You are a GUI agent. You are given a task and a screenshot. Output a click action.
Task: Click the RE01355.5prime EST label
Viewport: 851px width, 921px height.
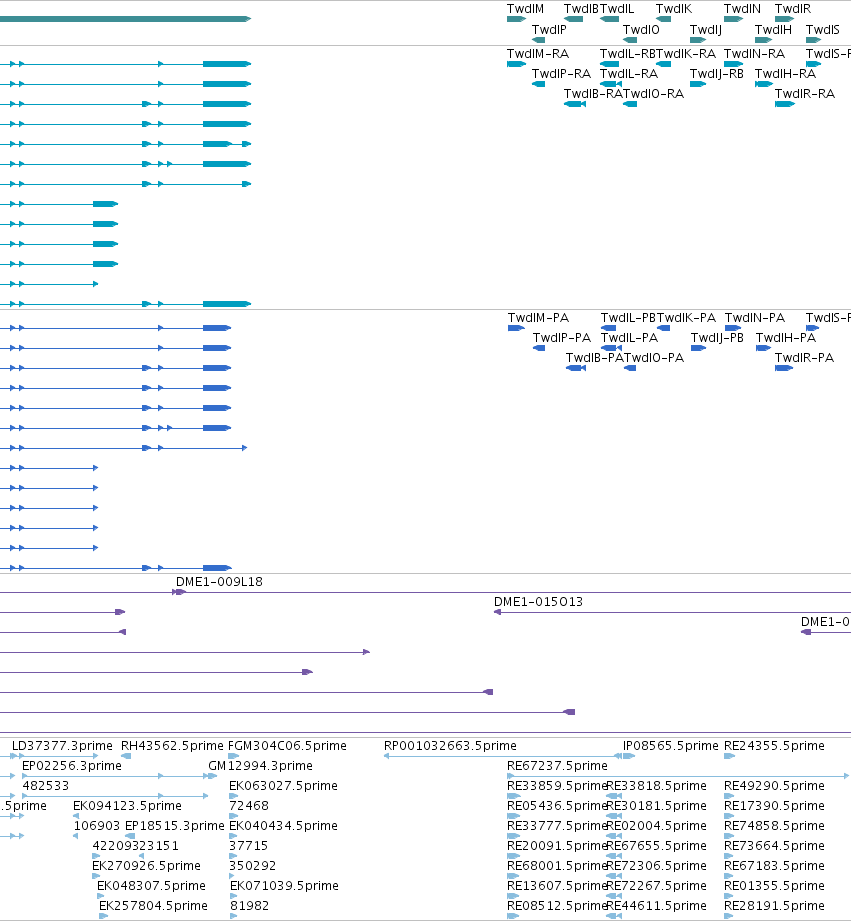(774, 885)
